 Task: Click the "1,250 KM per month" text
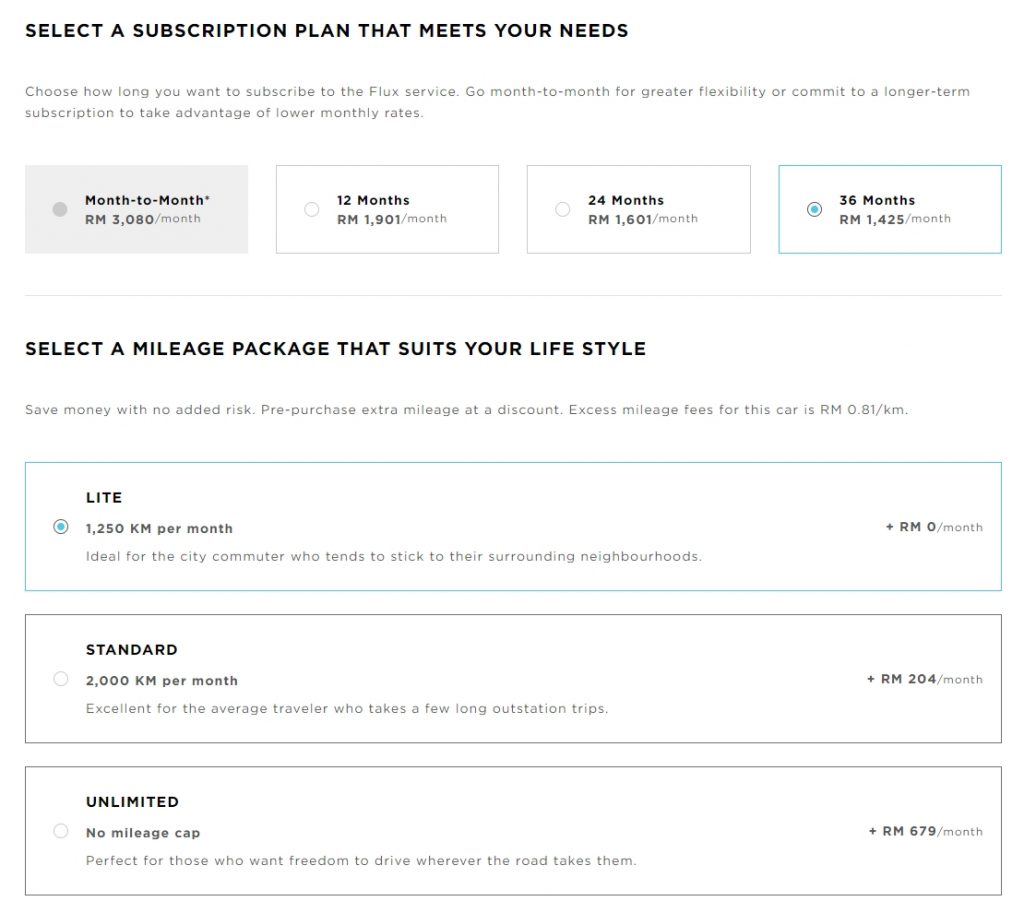click(159, 529)
